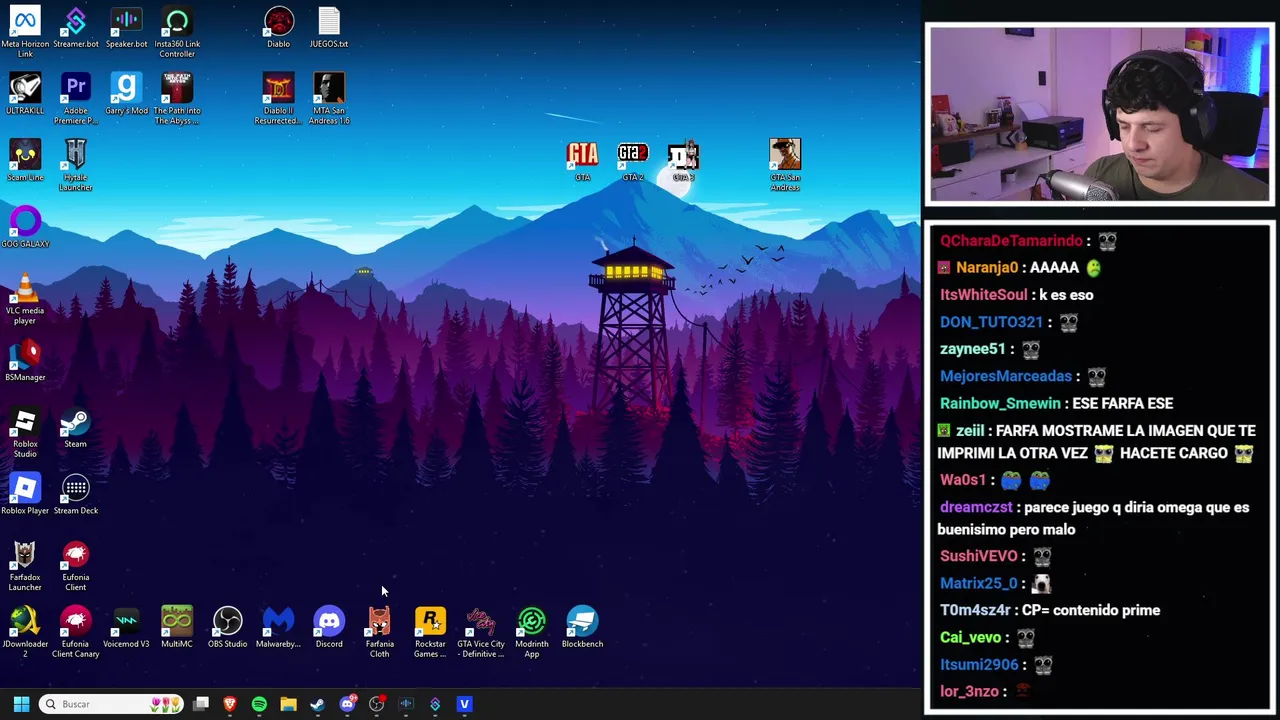Open VLC media player shortcut
This screenshot has width=1280, height=720.
[25, 298]
